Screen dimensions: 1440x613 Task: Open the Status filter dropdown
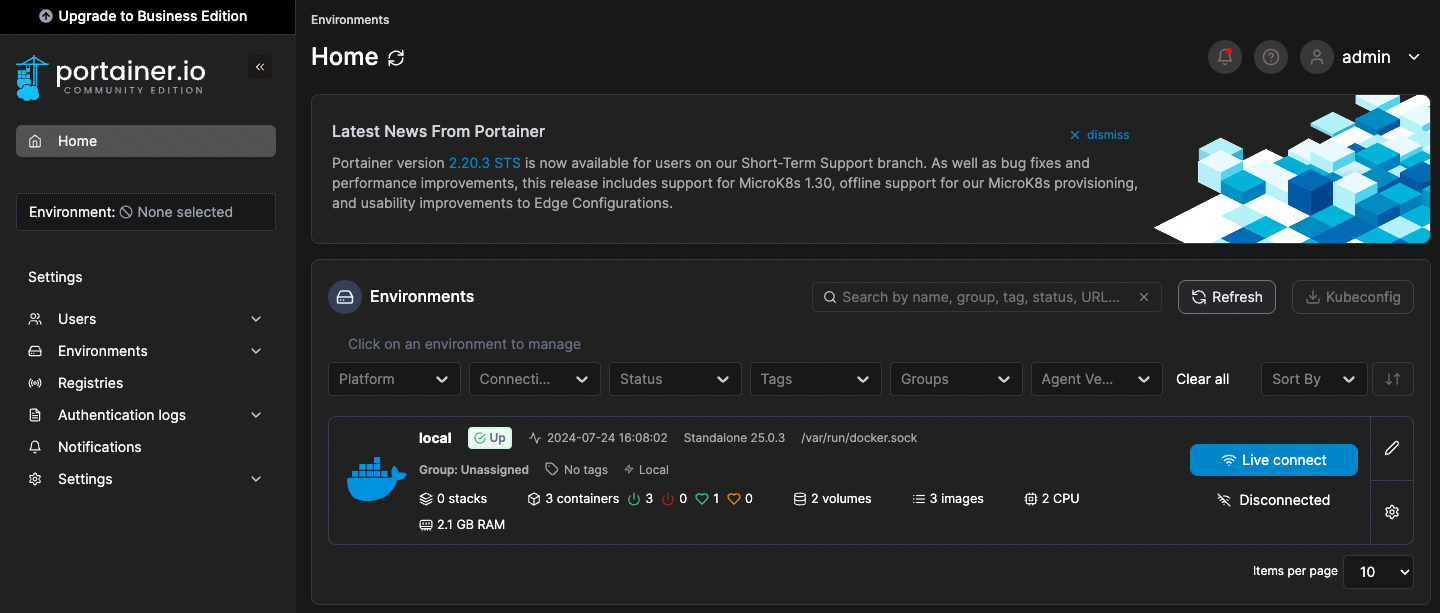(674, 379)
